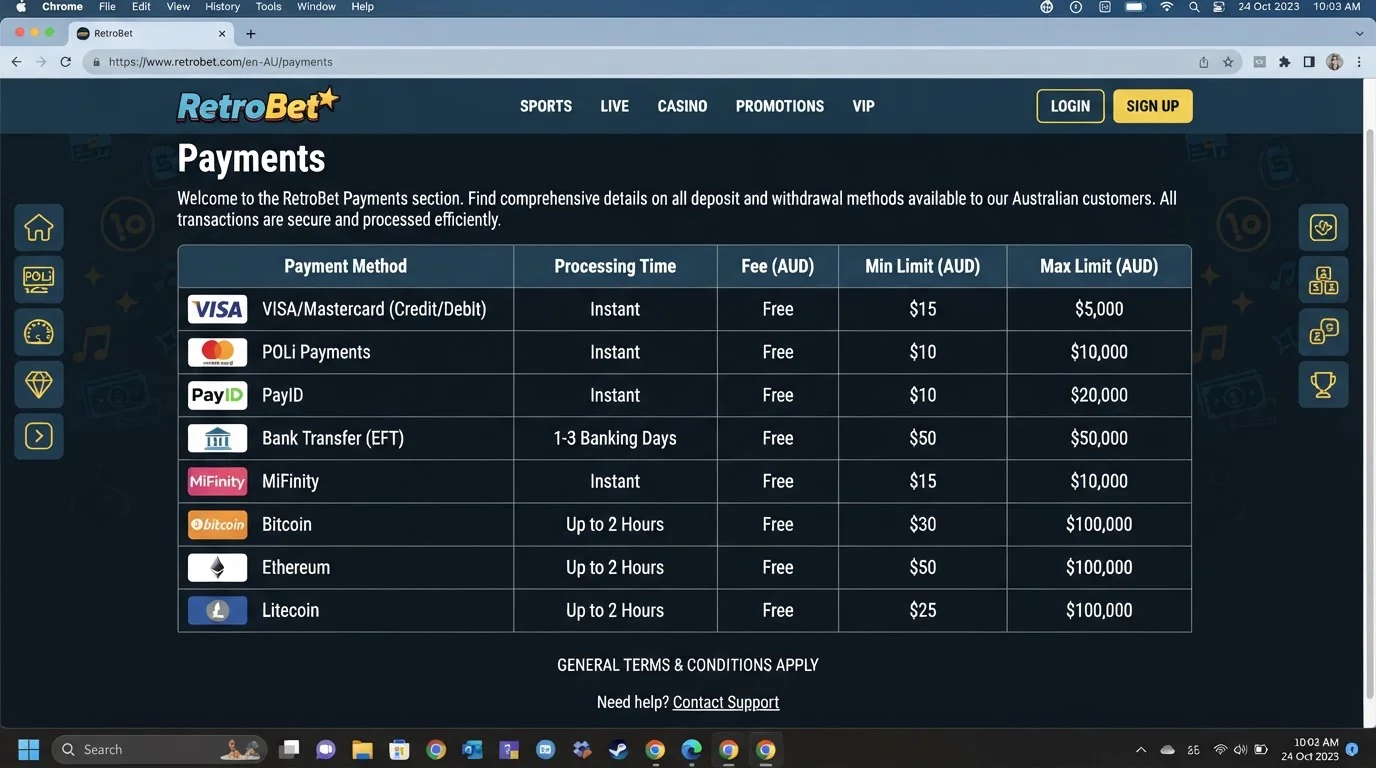
Task: Click the Ethereum diamond logo
Action: click(x=217, y=567)
